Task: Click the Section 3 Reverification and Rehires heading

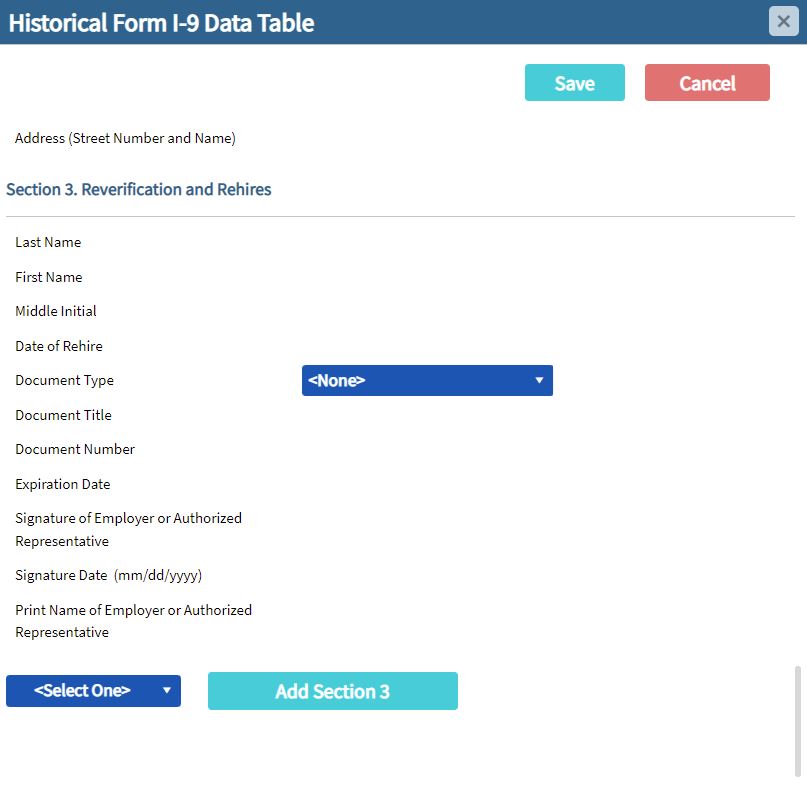Action: coord(138,189)
